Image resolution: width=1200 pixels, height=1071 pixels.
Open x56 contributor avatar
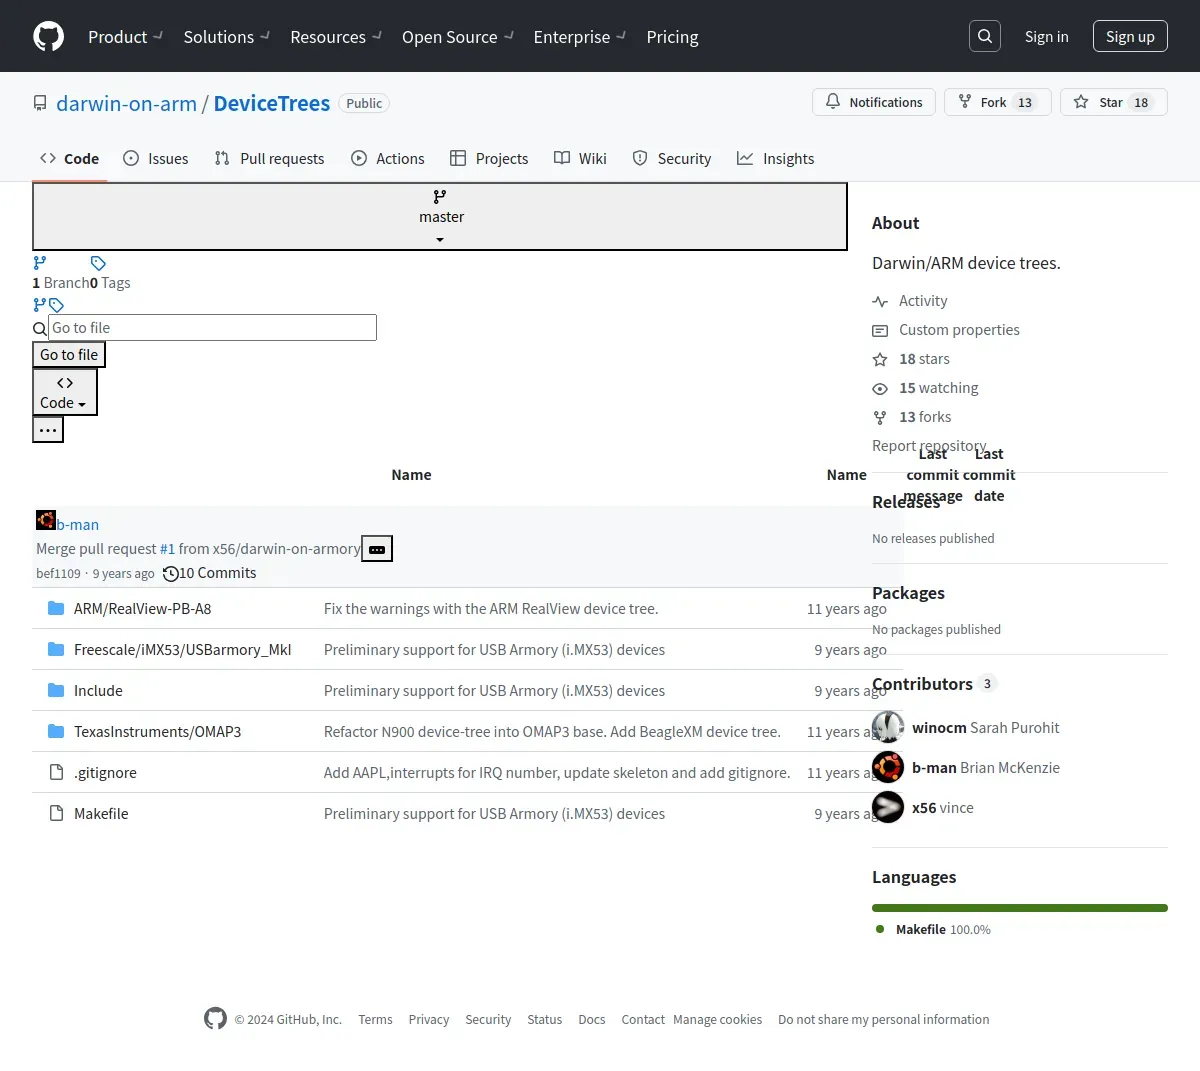click(x=888, y=807)
